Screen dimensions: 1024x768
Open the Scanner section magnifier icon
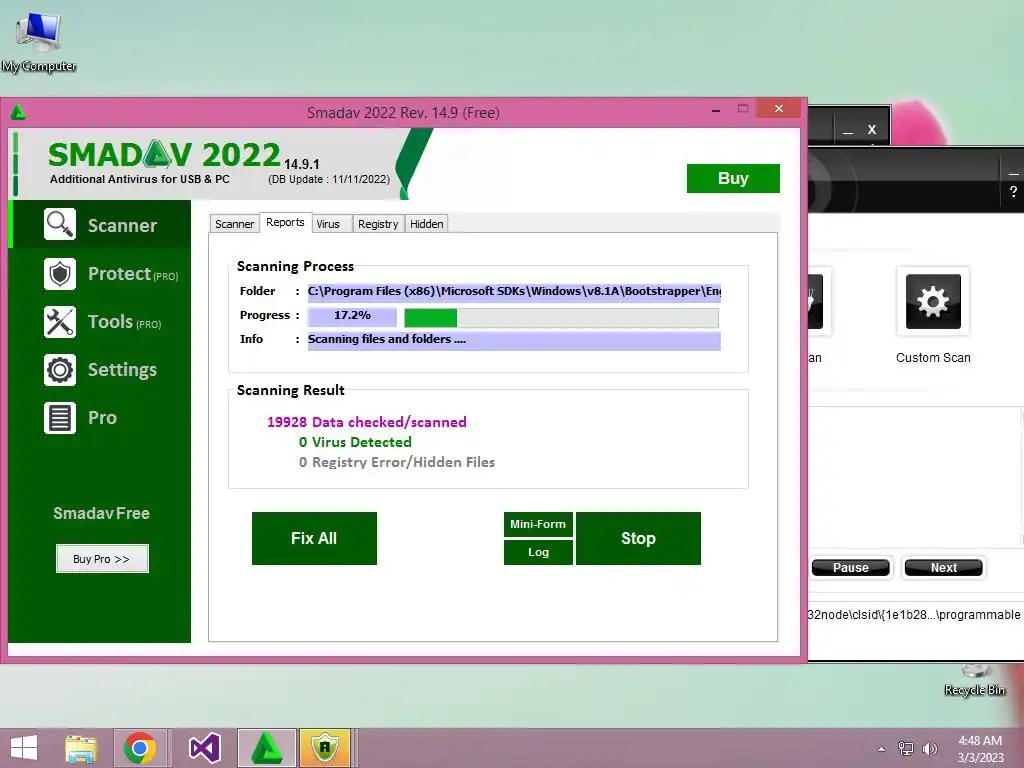[x=60, y=225]
